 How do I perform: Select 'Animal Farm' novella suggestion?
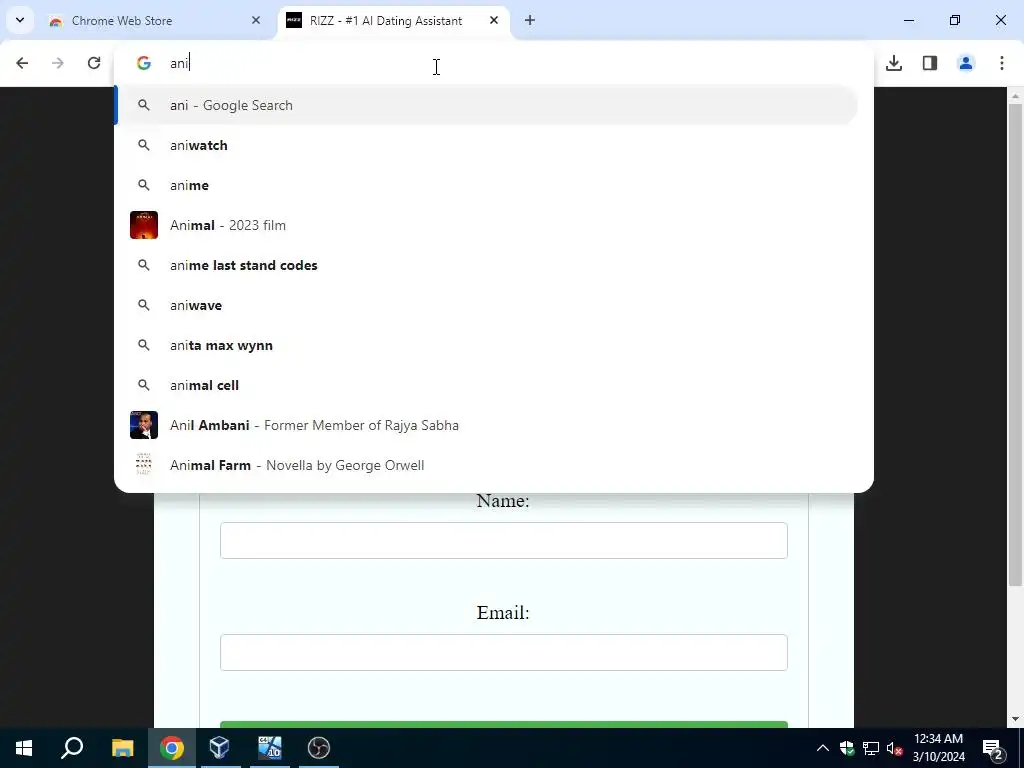coord(487,465)
